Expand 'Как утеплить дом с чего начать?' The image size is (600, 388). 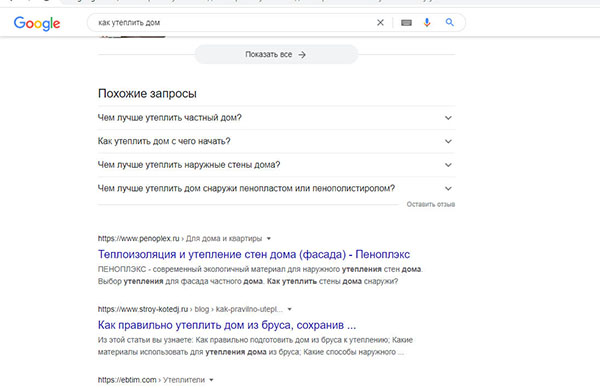[x=276, y=141]
